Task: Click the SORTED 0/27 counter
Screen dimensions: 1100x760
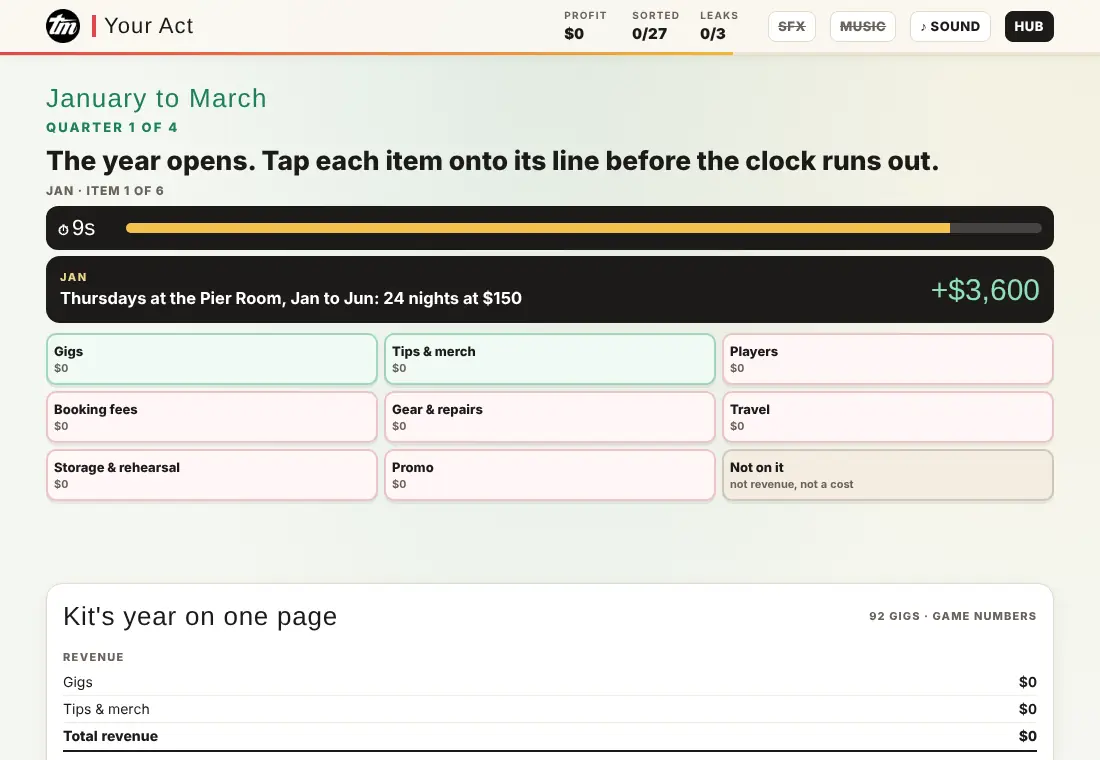Action: [655, 26]
